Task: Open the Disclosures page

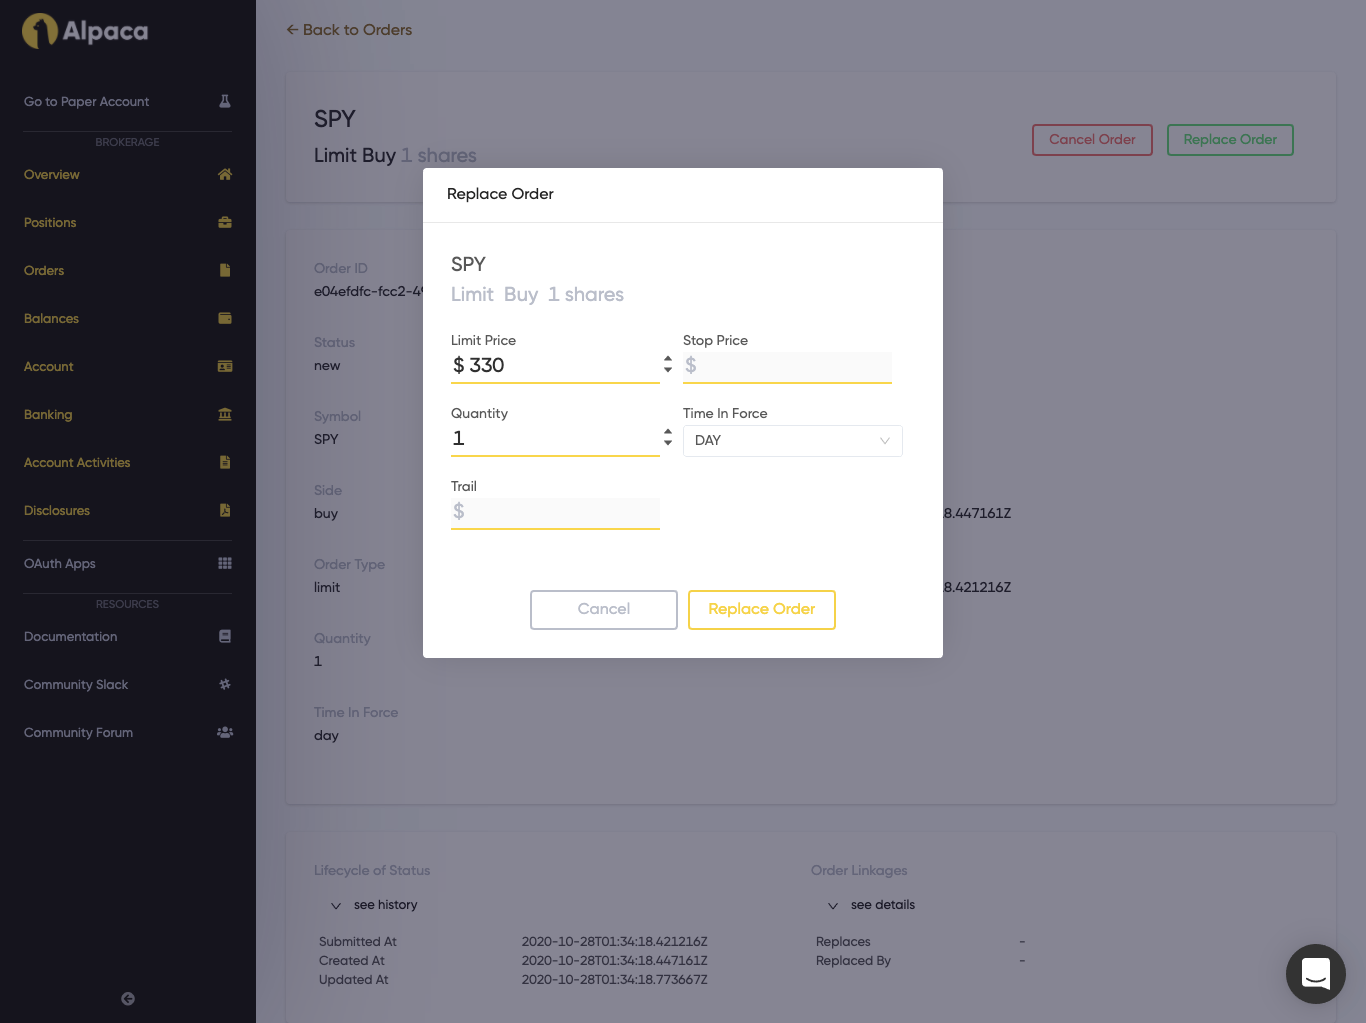Action: pyautogui.click(x=57, y=511)
